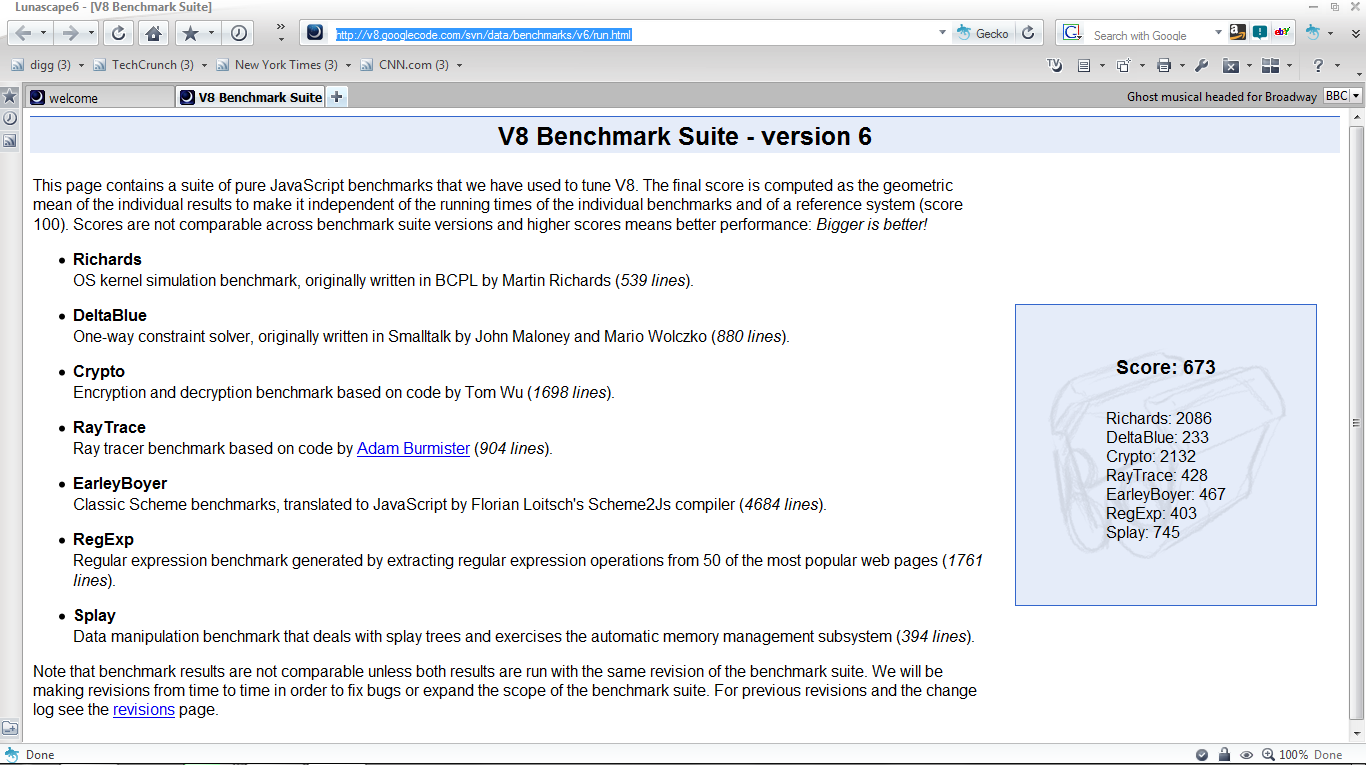Click the Score: 673 result text
The image size is (1366, 765).
(x=1166, y=367)
